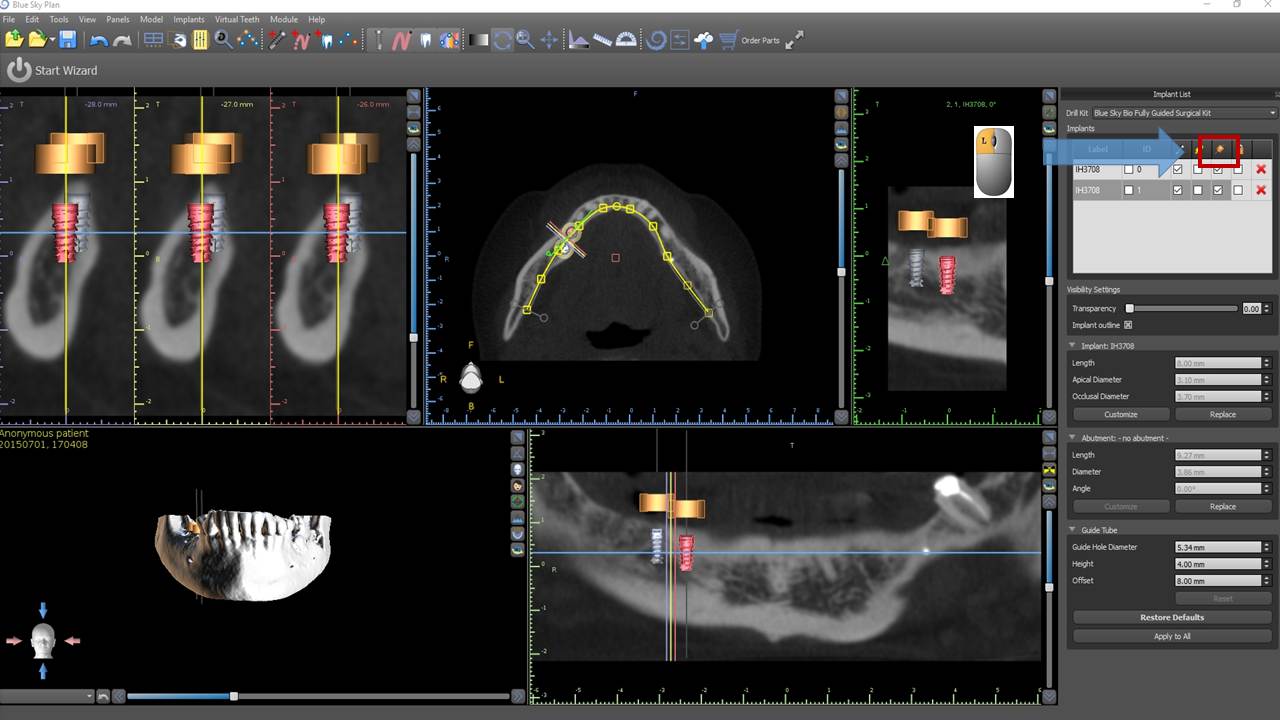The image size is (1280, 720).
Task: Click the Apply to All button
Action: (x=1172, y=636)
